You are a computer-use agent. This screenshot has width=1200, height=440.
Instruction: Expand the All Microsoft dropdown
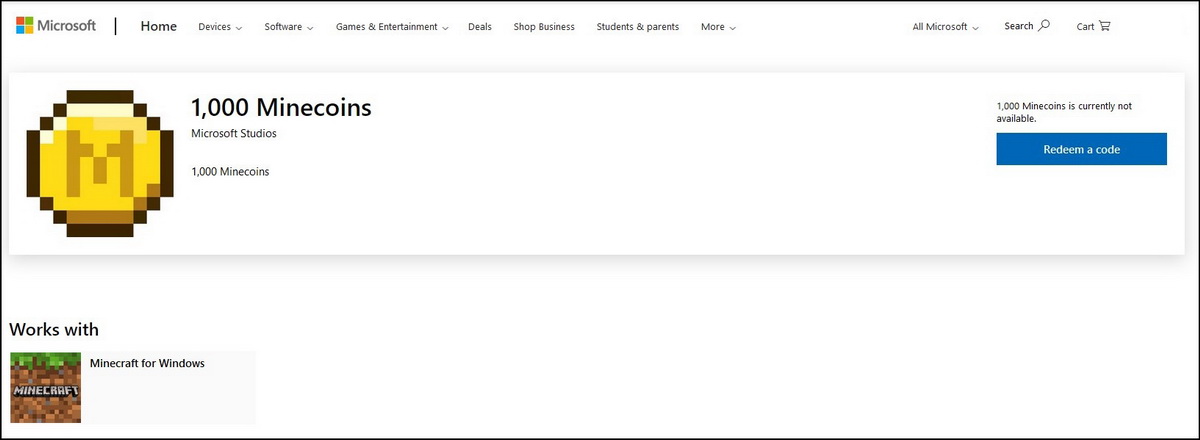tap(945, 27)
